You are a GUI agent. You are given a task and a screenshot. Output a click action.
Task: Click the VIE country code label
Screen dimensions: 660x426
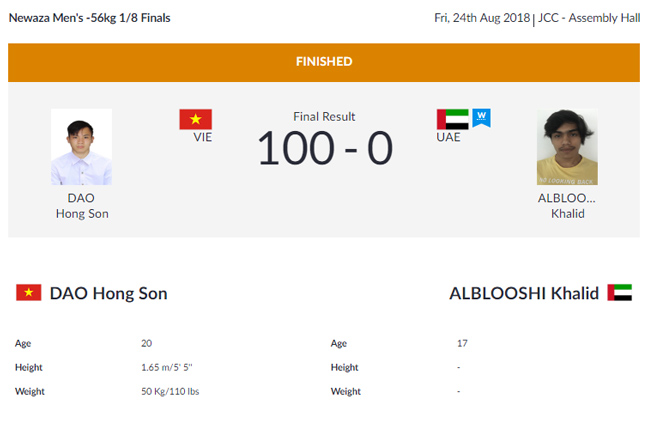coord(202,137)
